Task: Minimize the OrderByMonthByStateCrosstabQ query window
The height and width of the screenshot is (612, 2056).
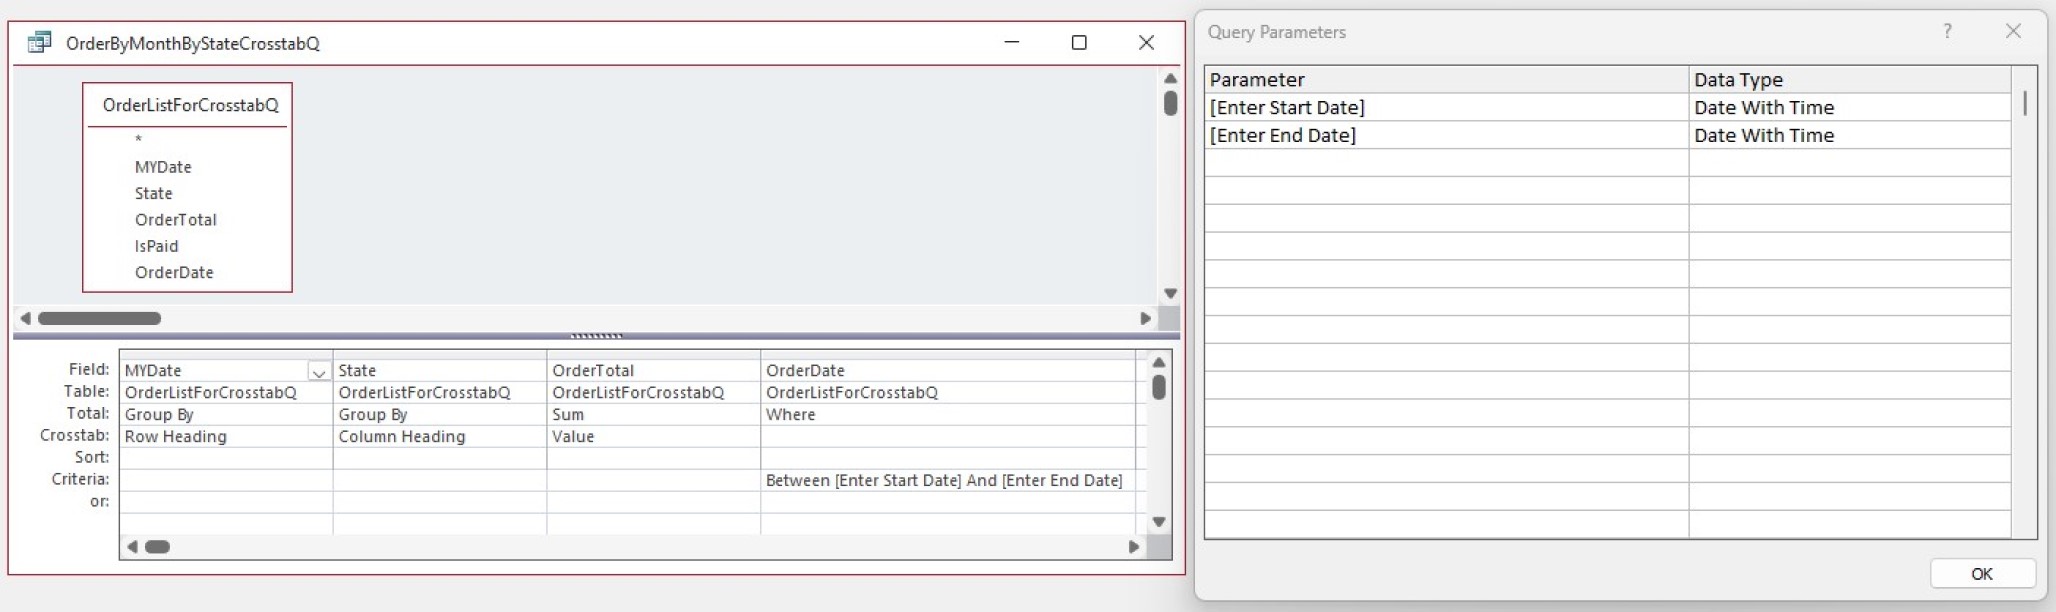Action: [1012, 43]
